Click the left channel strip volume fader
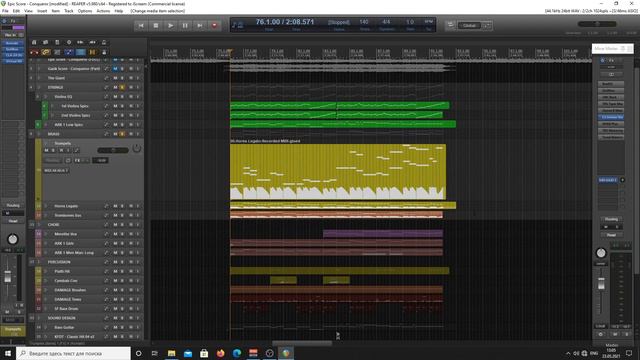Screen dimensions: 640x360 8,276
